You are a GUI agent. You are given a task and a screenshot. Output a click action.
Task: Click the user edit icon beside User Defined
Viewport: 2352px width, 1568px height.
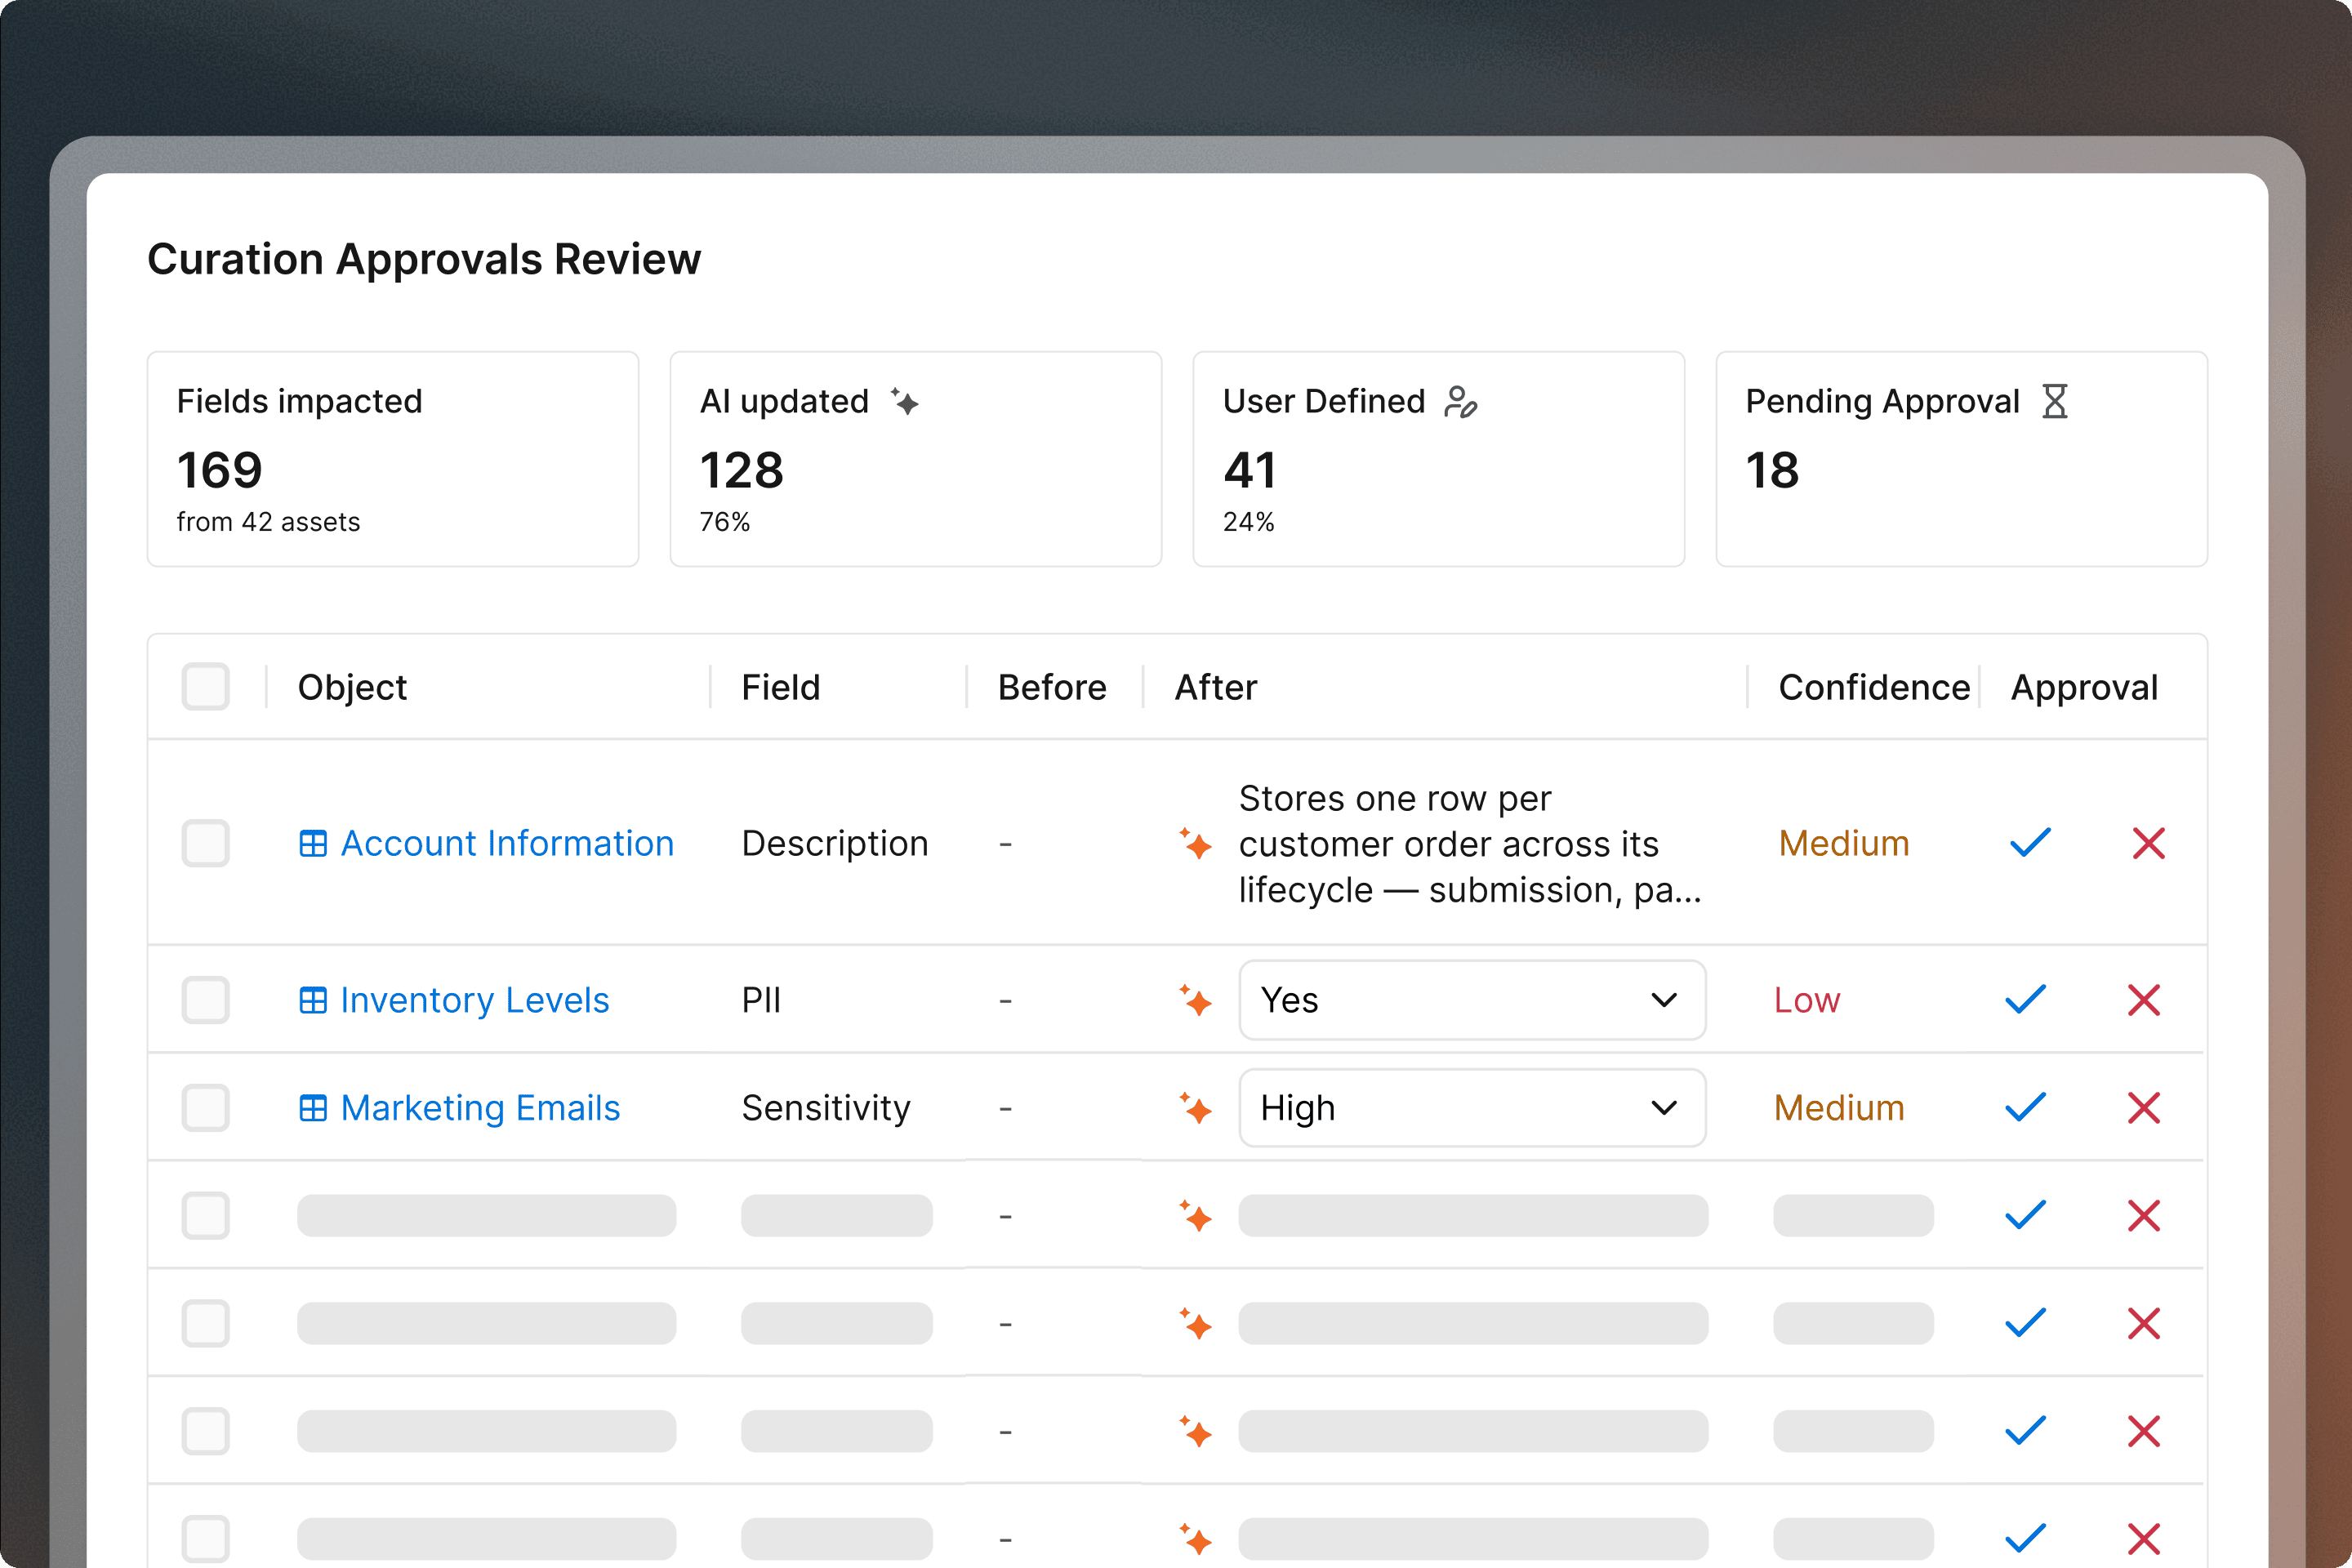(x=1460, y=401)
